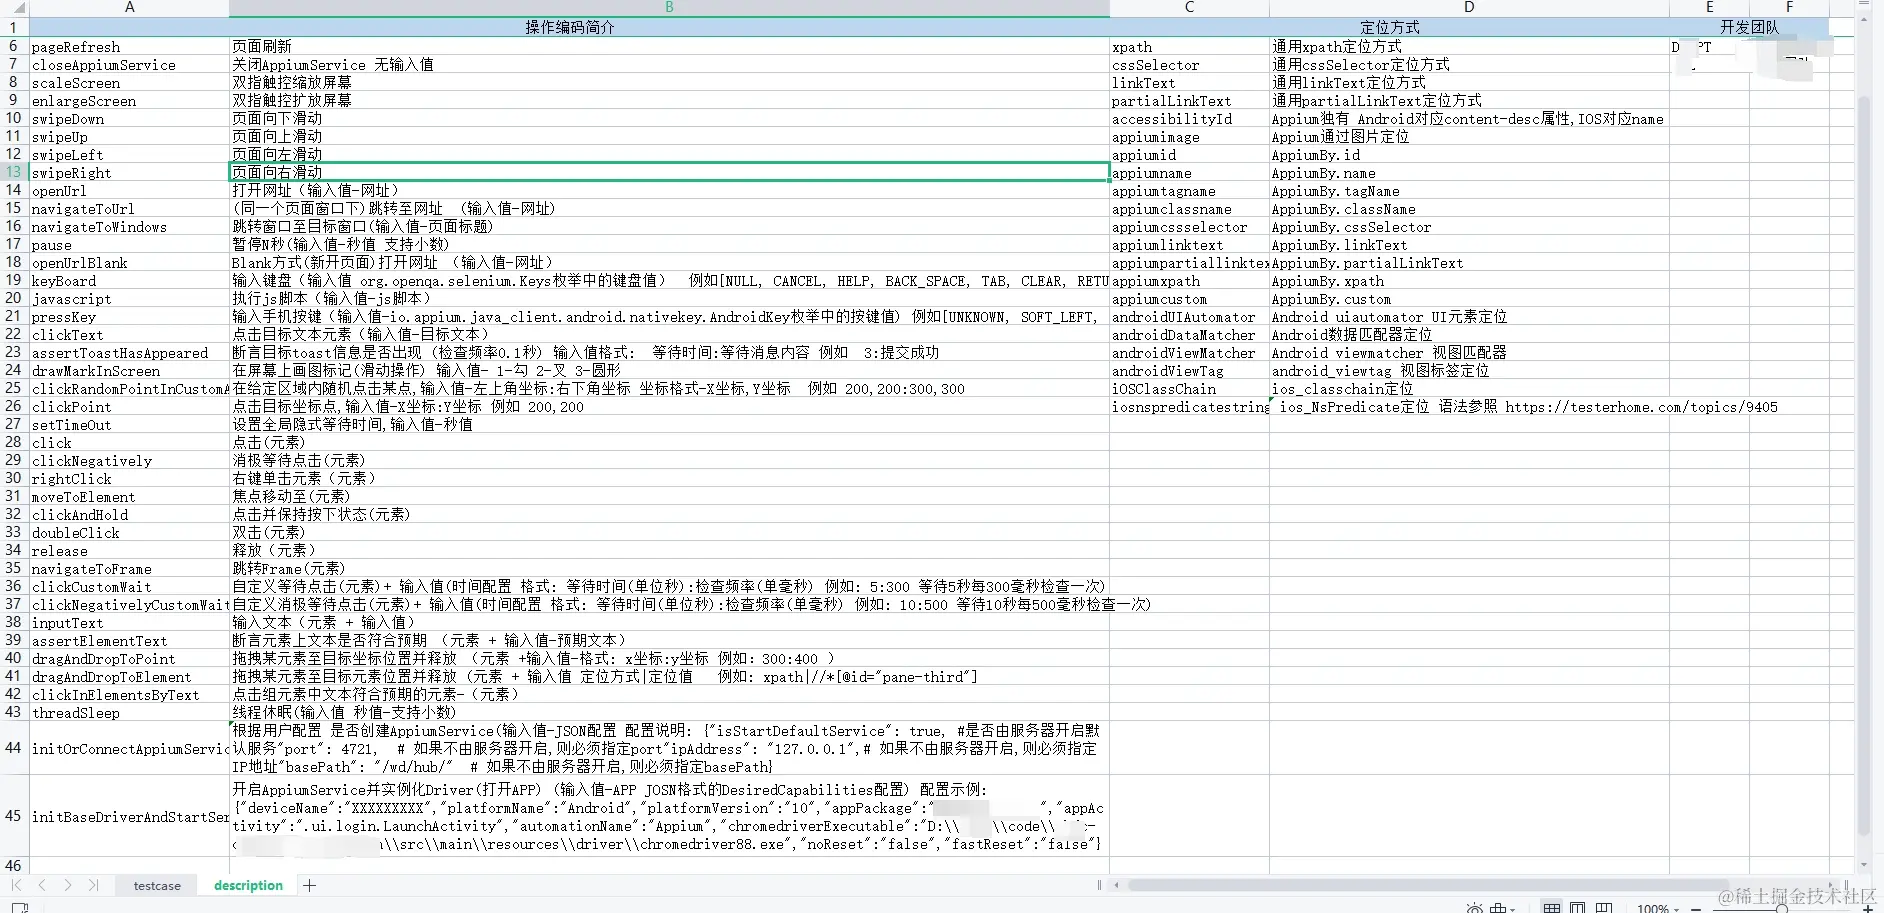The width and height of the screenshot is (1884, 913).
Task: Select the description sheet tab
Action: pyautogui.click(x=248, y=886)
